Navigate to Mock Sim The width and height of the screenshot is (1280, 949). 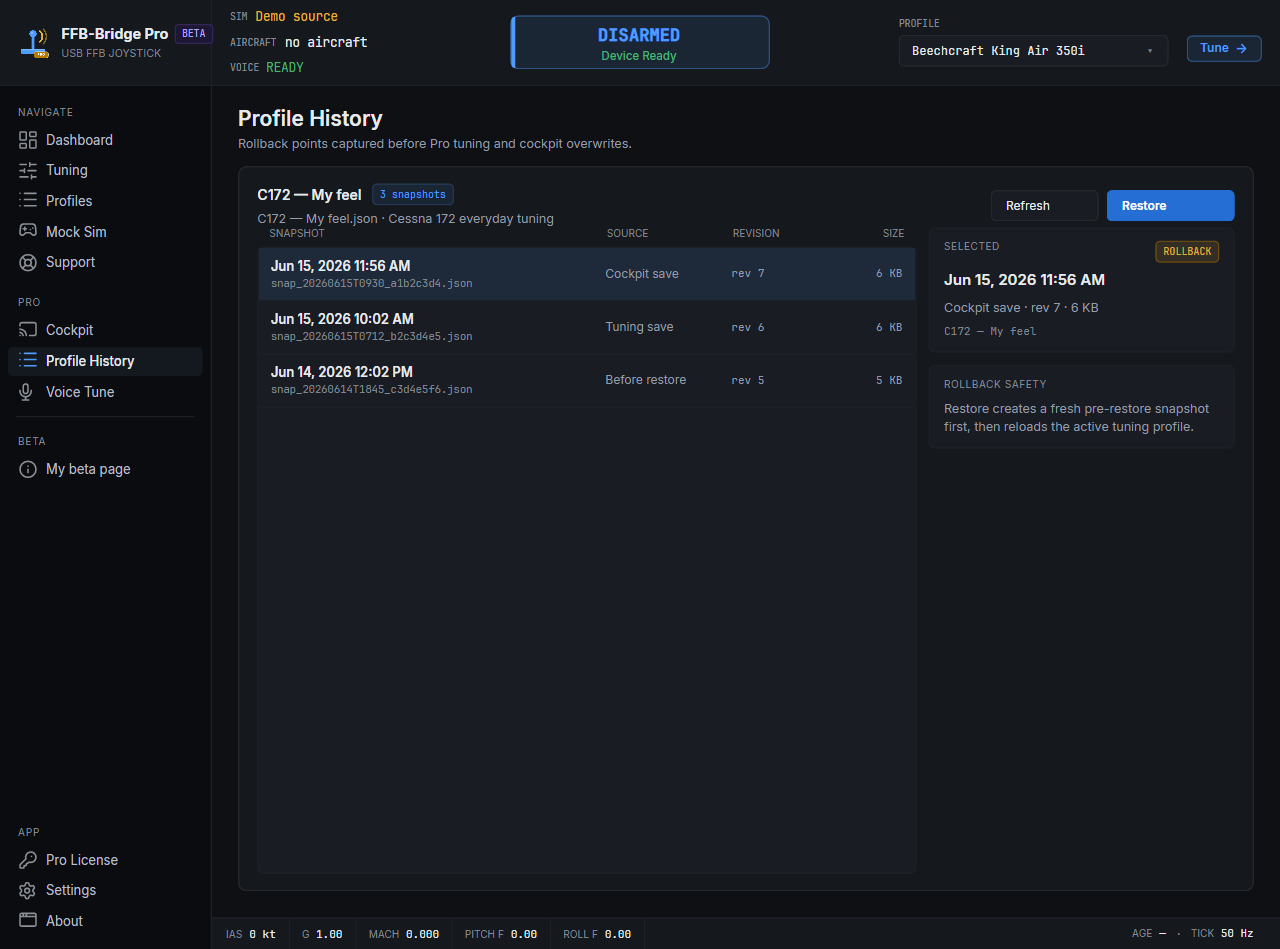coord(105,231)
